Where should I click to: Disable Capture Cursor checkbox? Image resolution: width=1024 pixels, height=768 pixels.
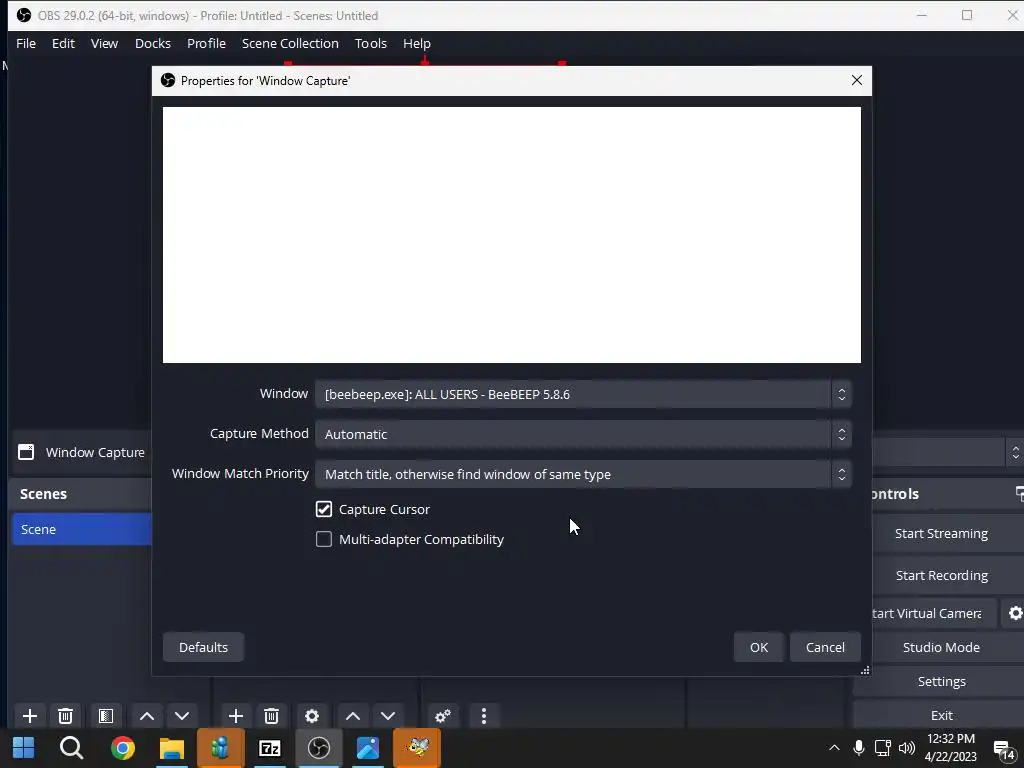click(x=324, y=509)
